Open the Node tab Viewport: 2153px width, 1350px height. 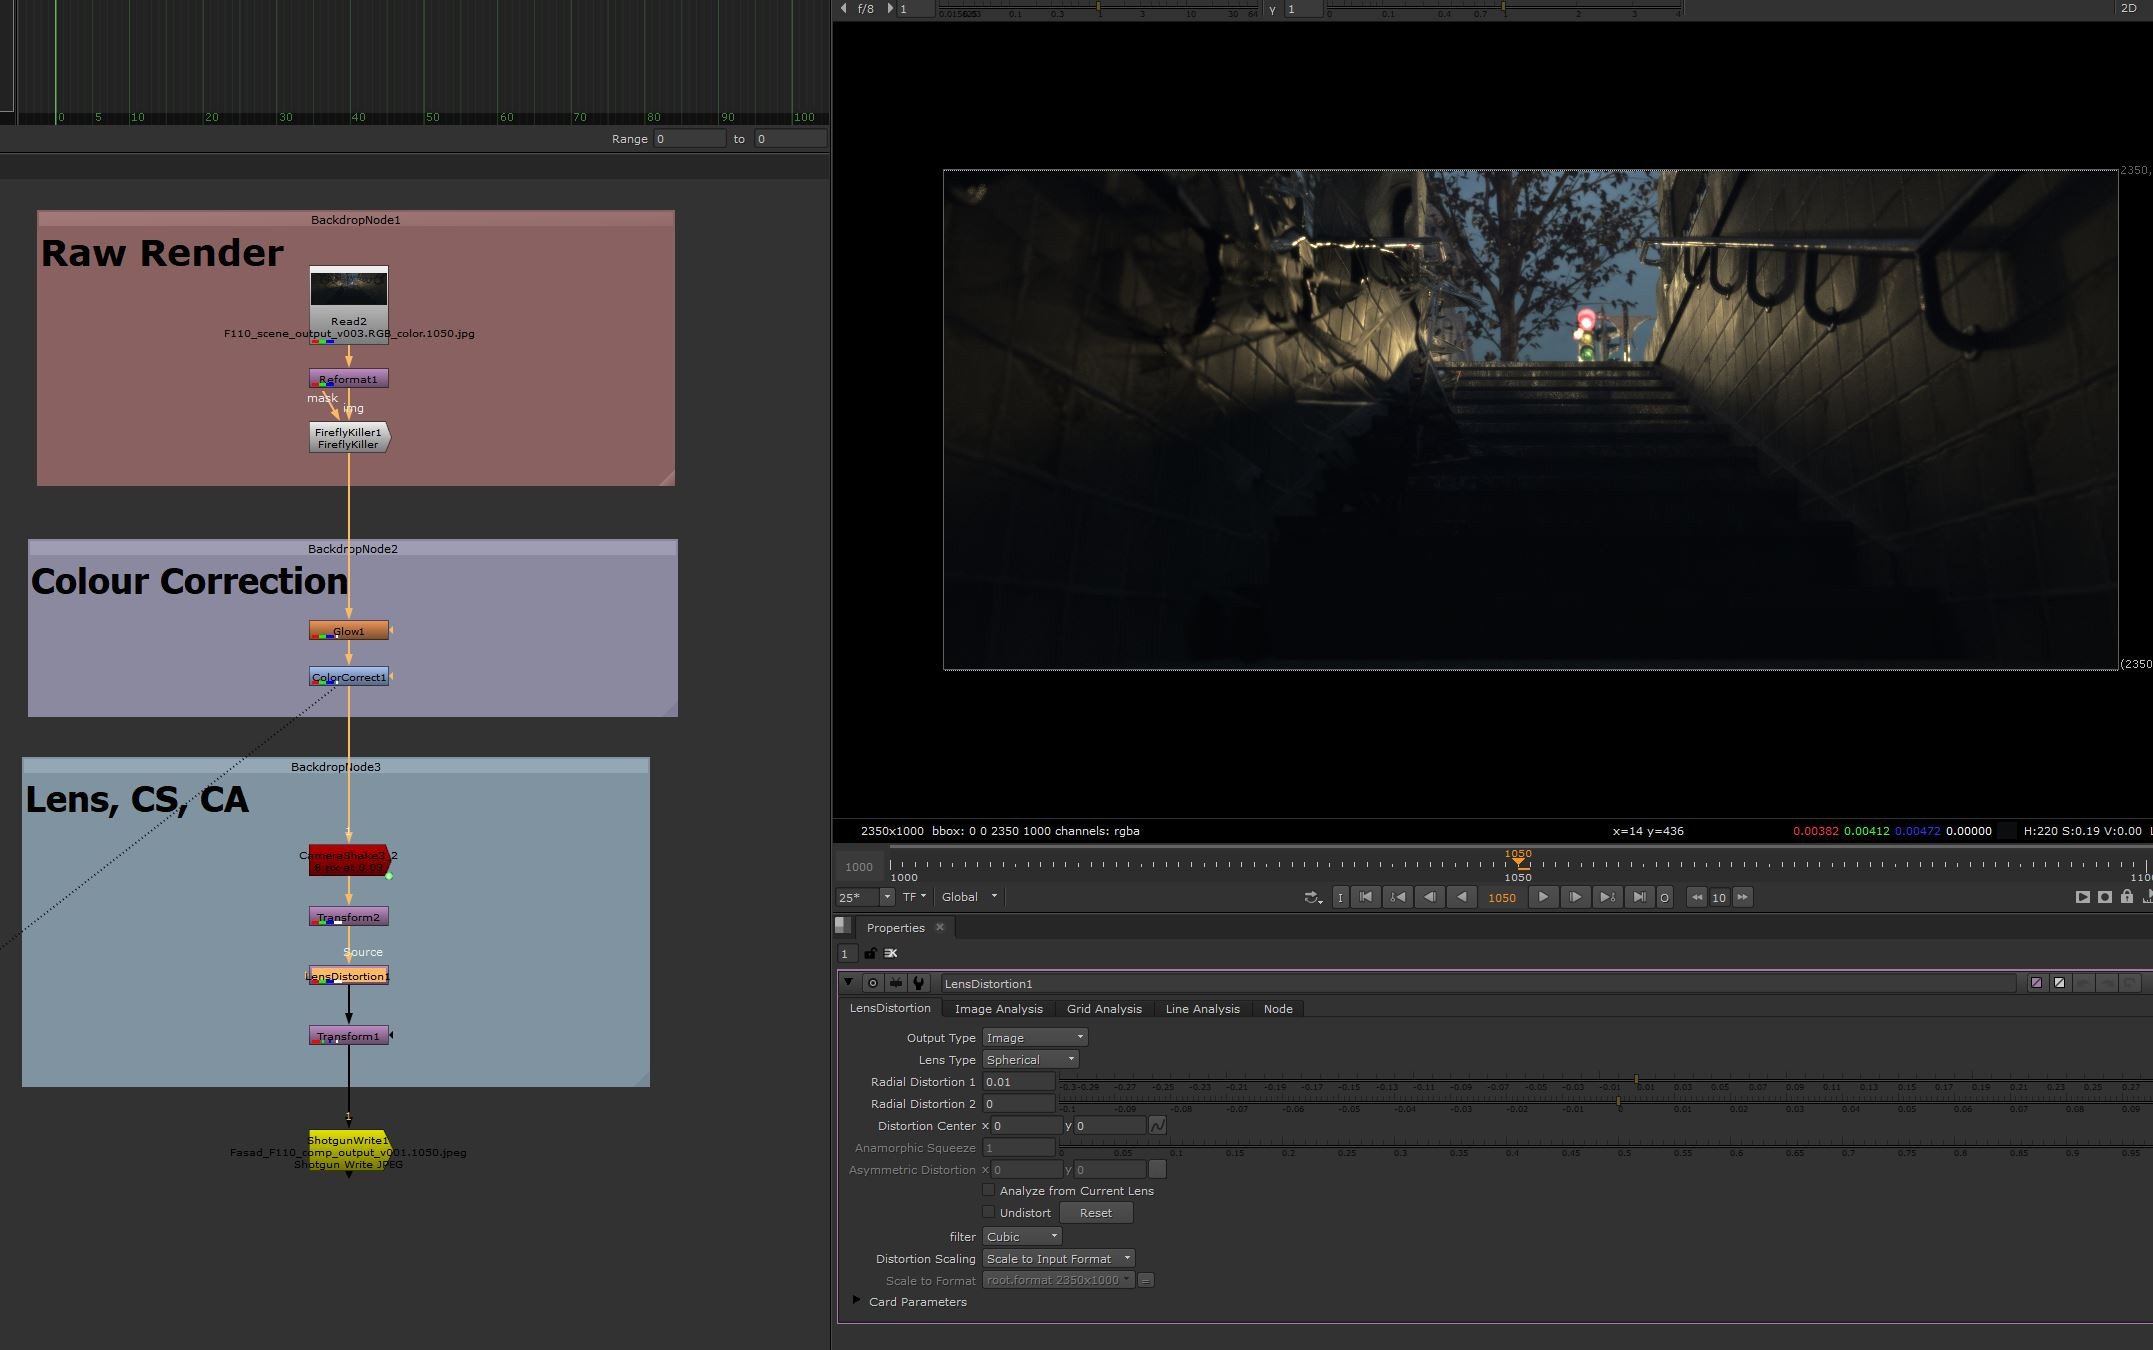tap(1278, 1009)
